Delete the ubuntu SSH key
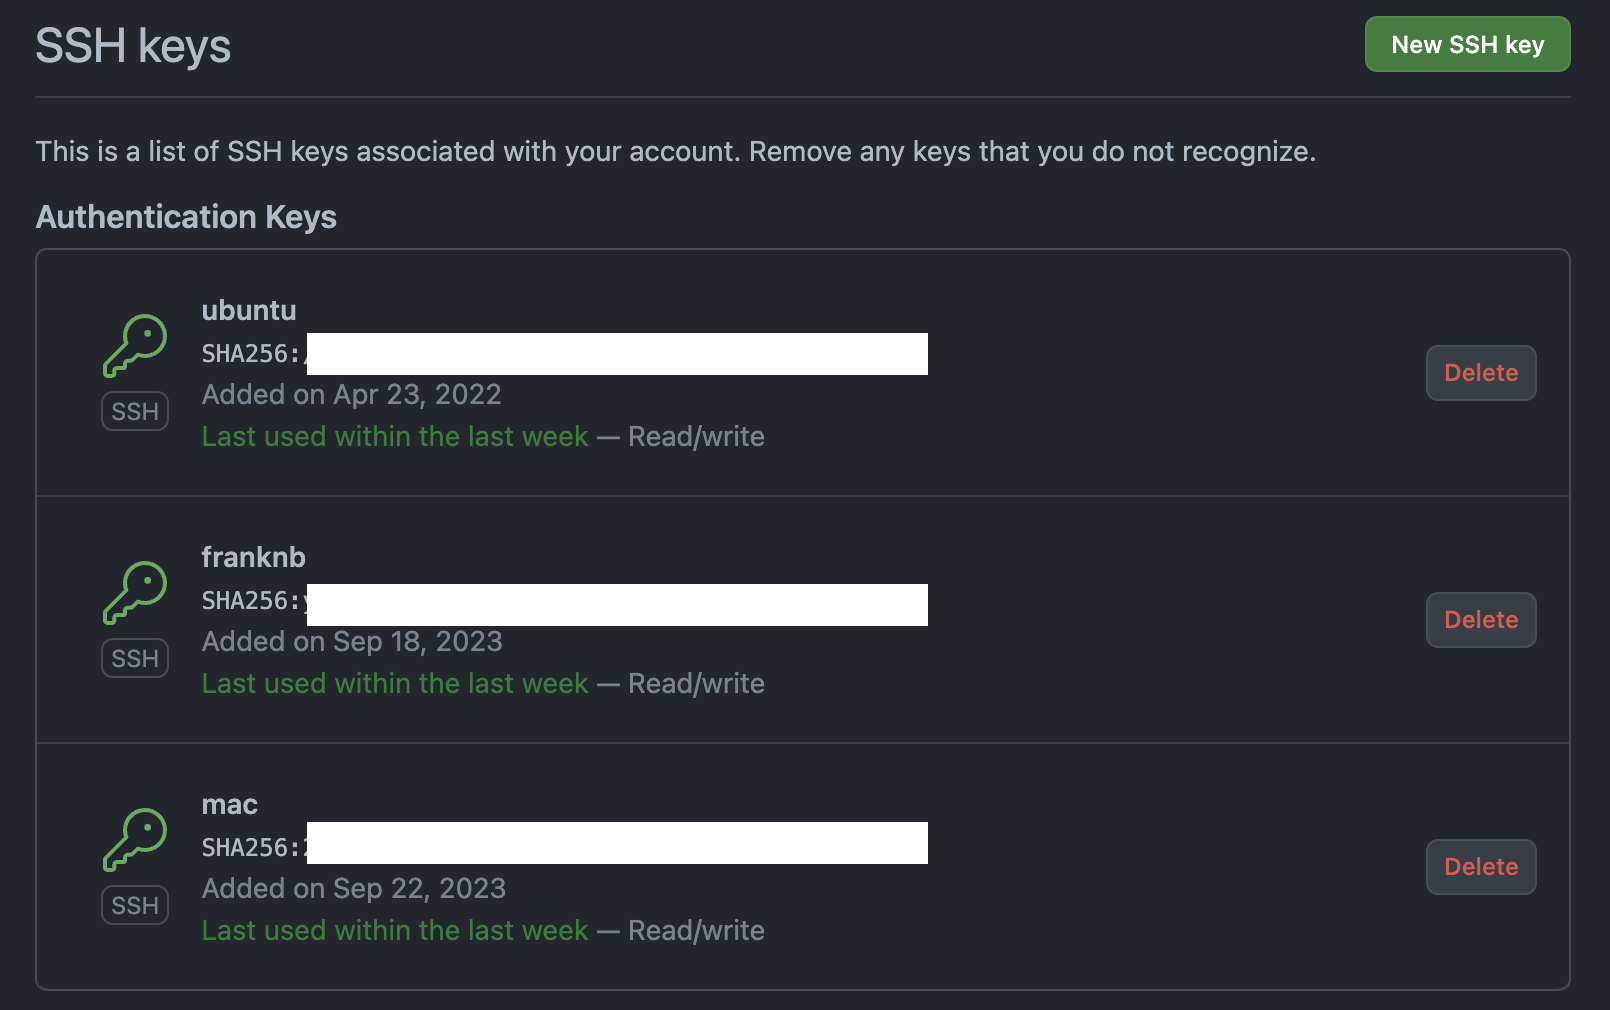Viewport: 1610px width, 1010px height. click(x=1480, y=373)
